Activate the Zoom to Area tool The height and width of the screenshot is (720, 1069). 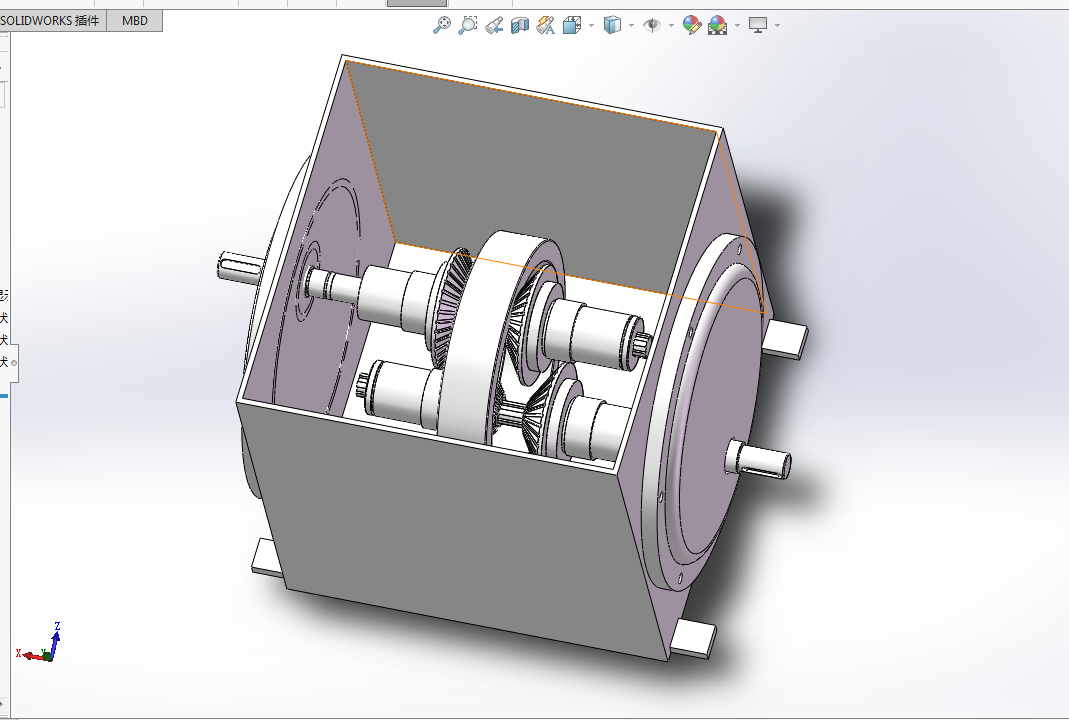coord(468,25)
